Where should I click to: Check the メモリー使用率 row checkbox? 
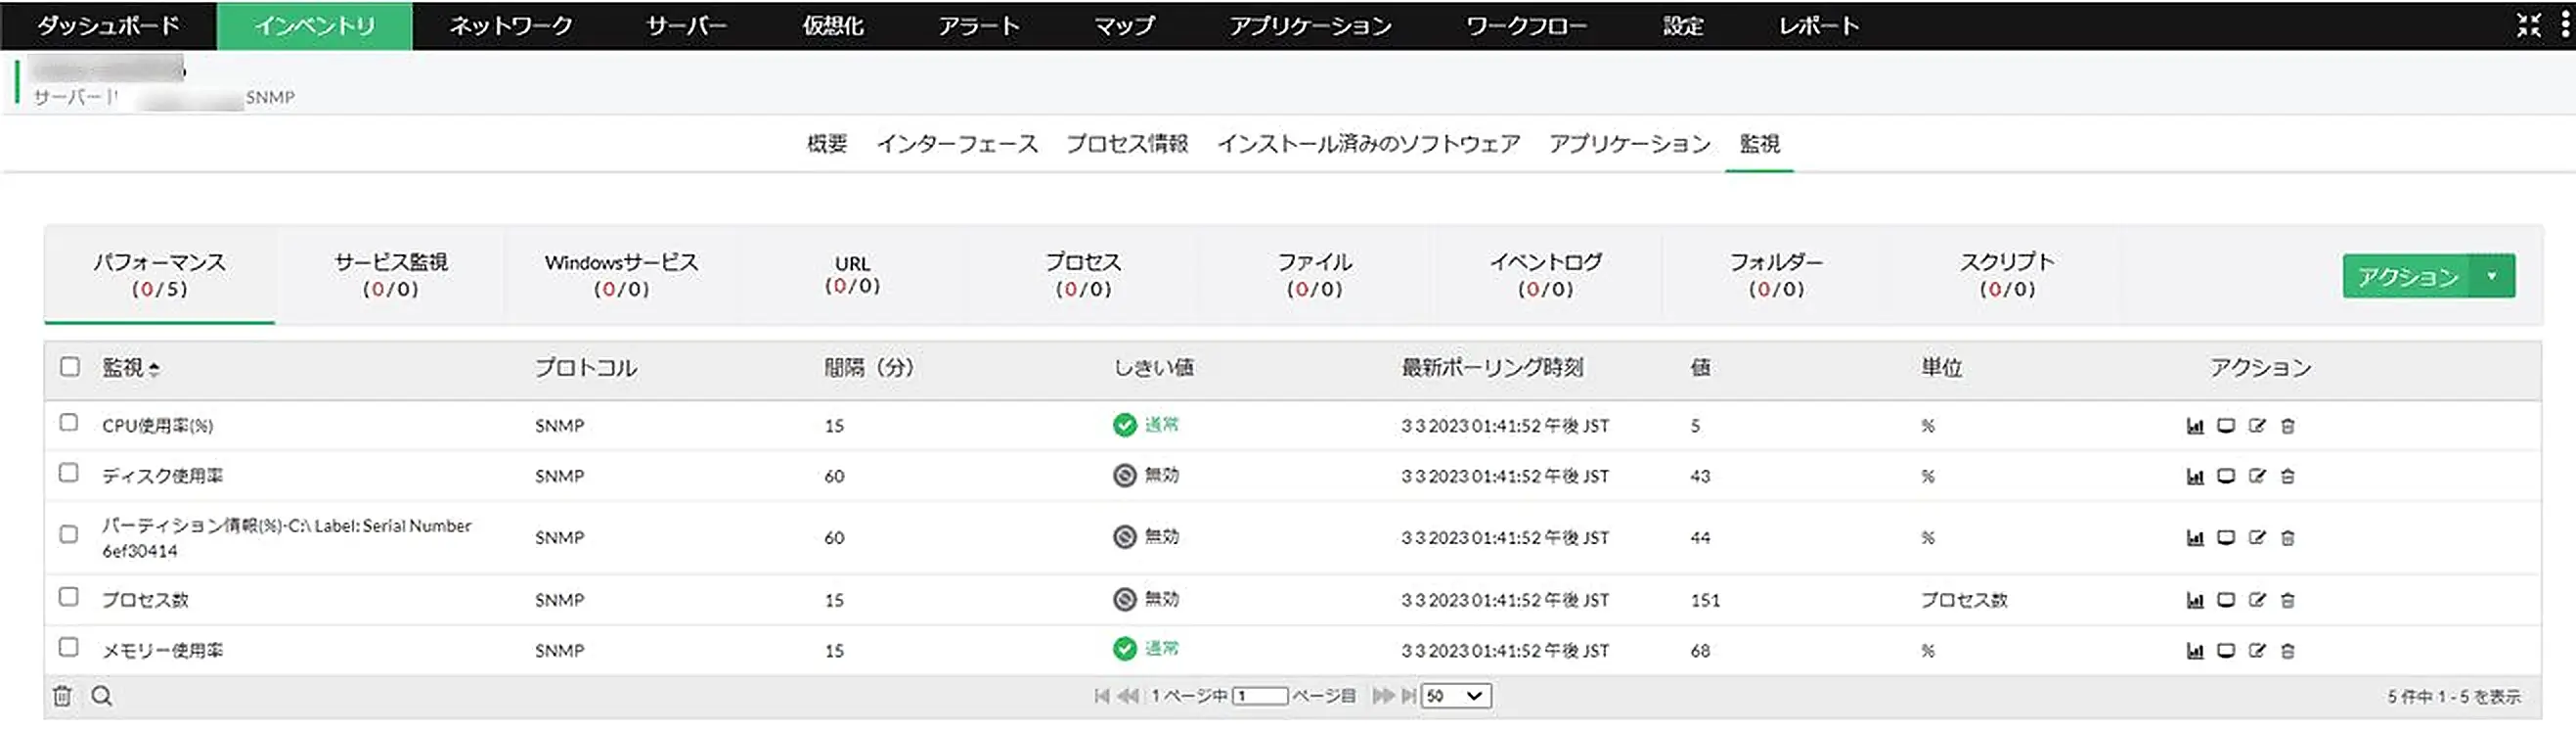tap(68, 647)
